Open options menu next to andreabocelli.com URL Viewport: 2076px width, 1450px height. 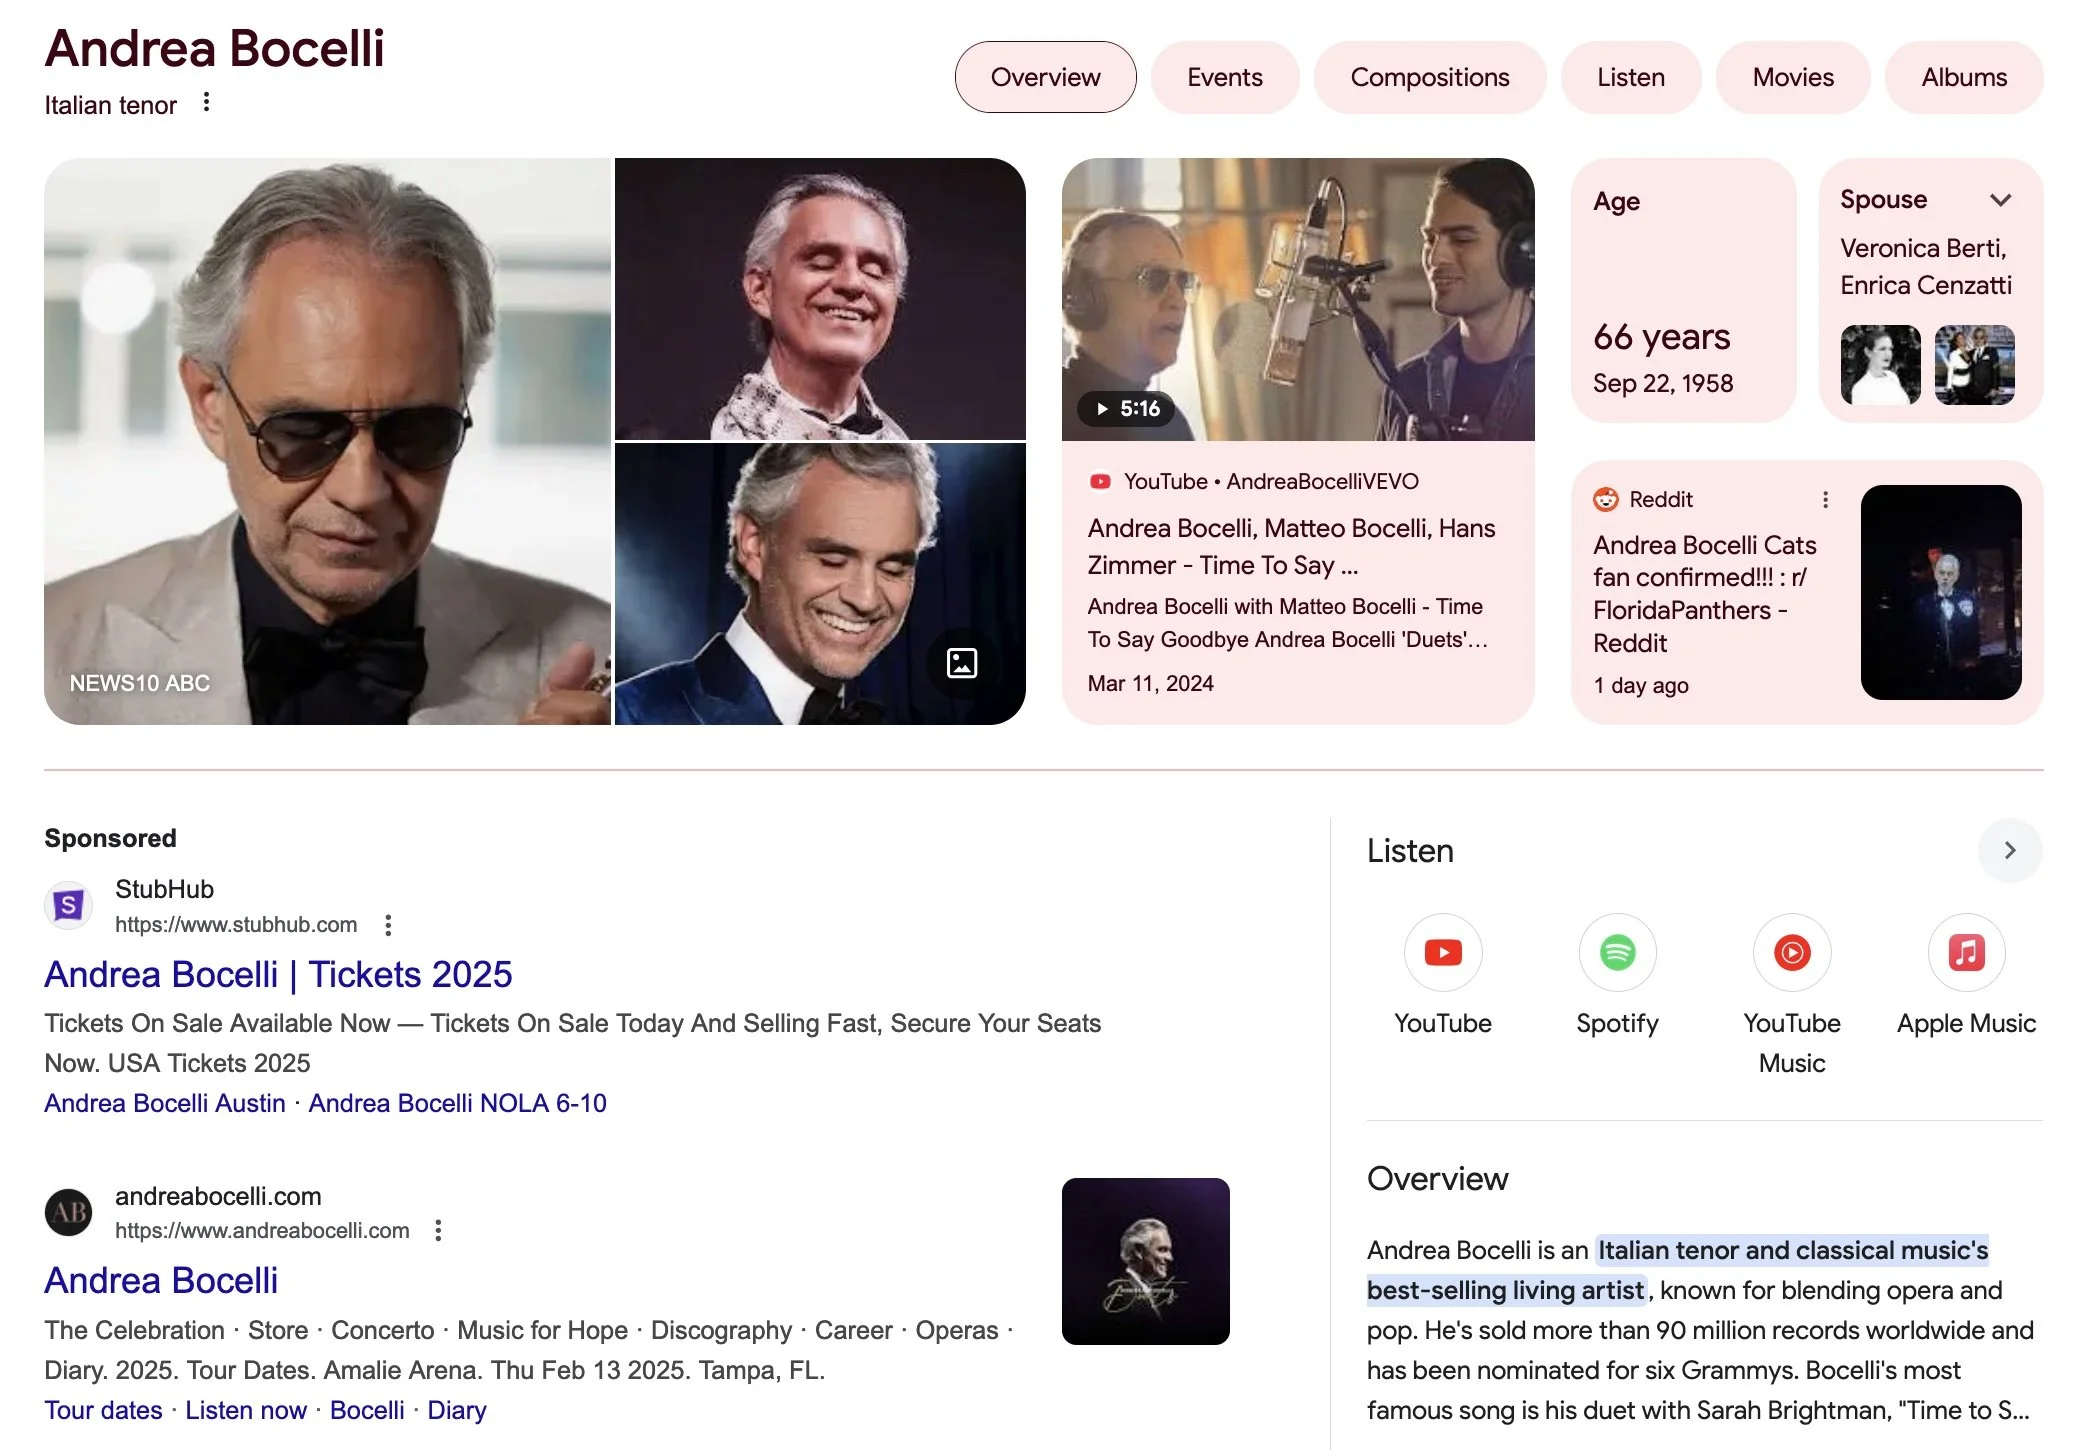[x=438, y=1231]
